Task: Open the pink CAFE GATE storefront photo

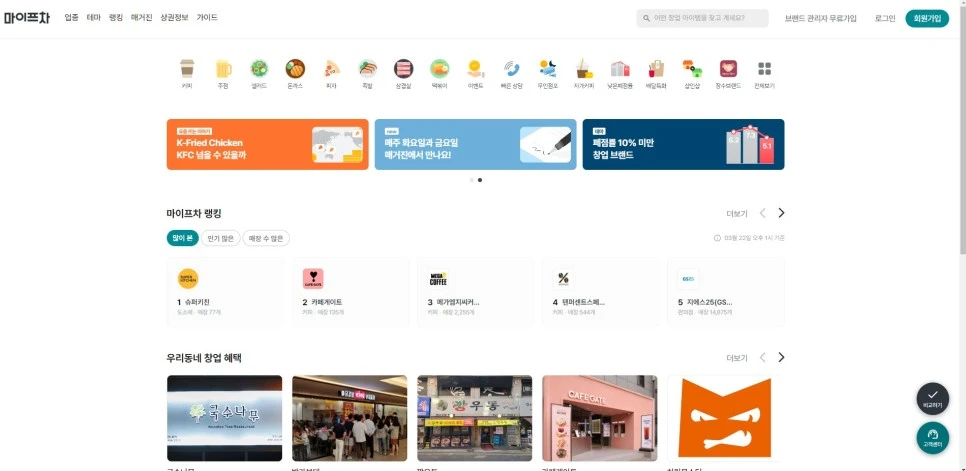Action: click(599, 418)
